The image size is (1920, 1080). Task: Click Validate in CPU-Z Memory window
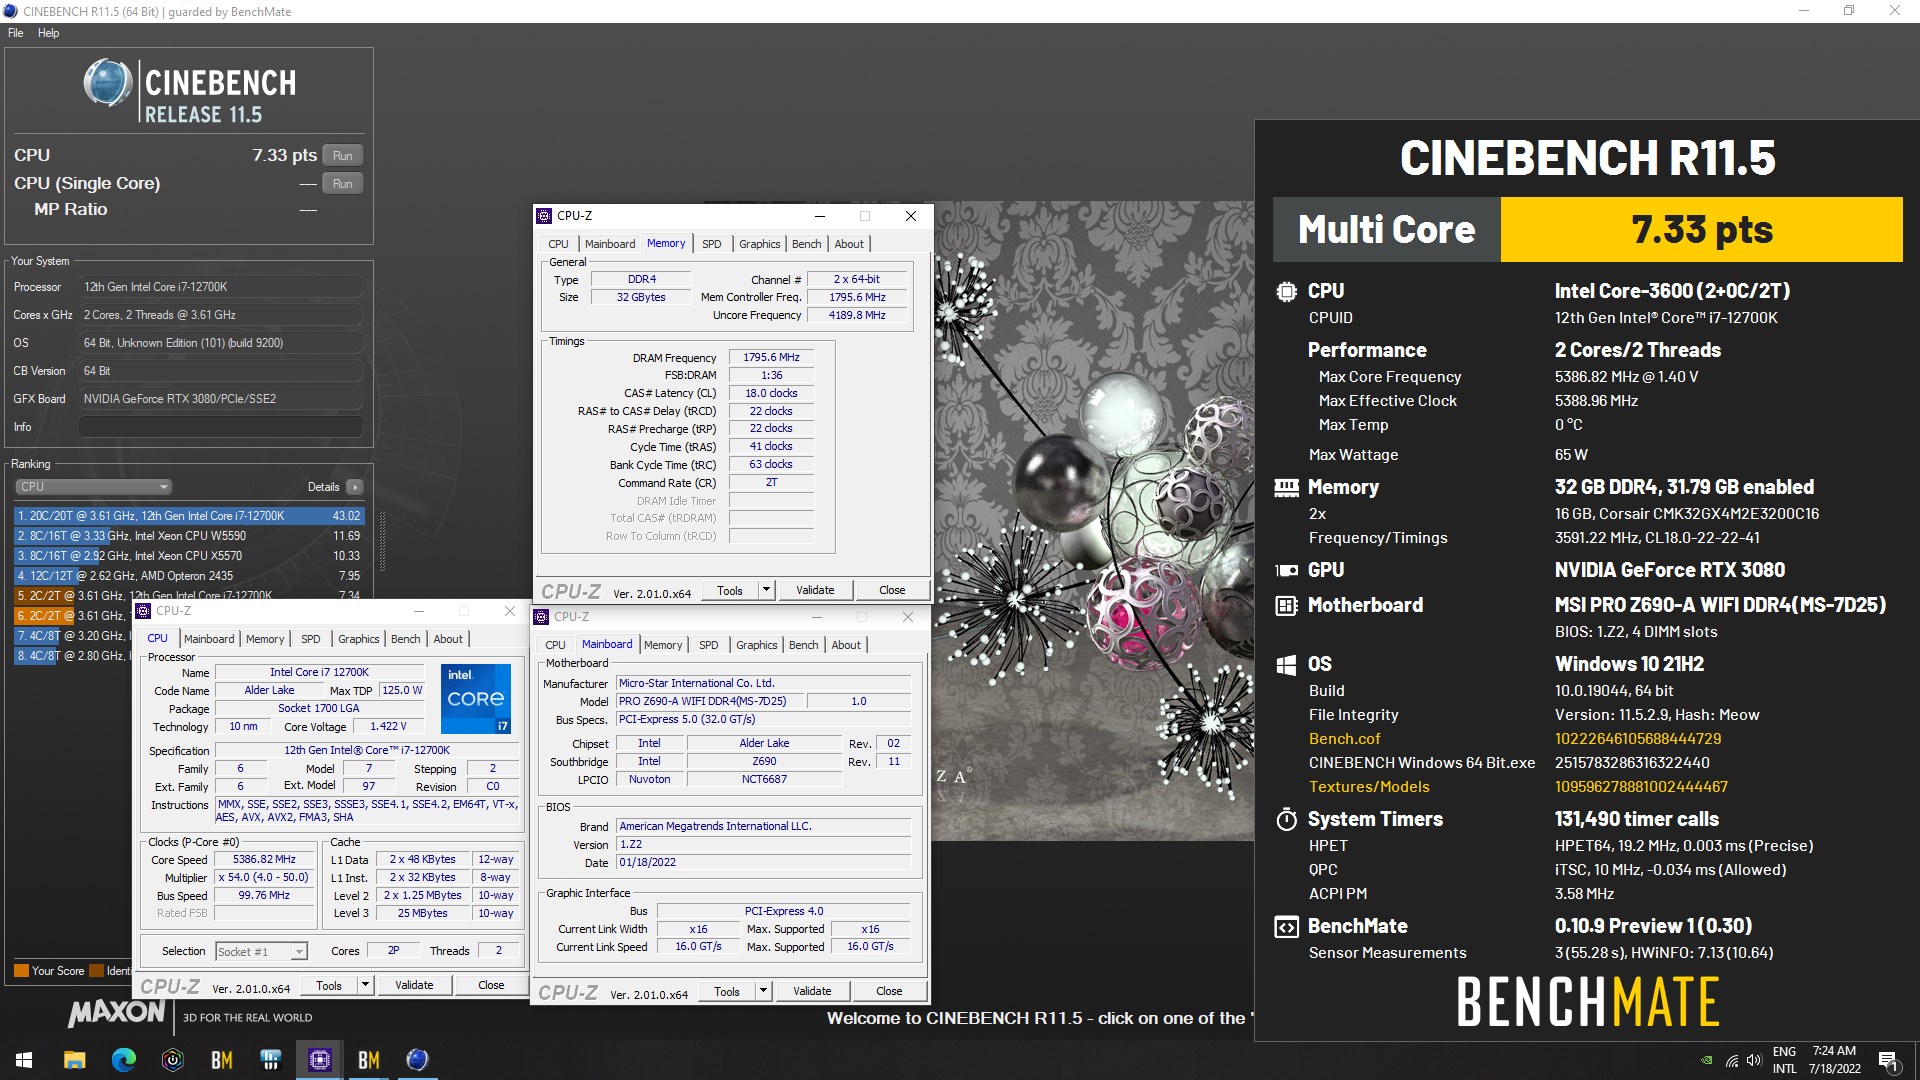[x=815, y=590]
